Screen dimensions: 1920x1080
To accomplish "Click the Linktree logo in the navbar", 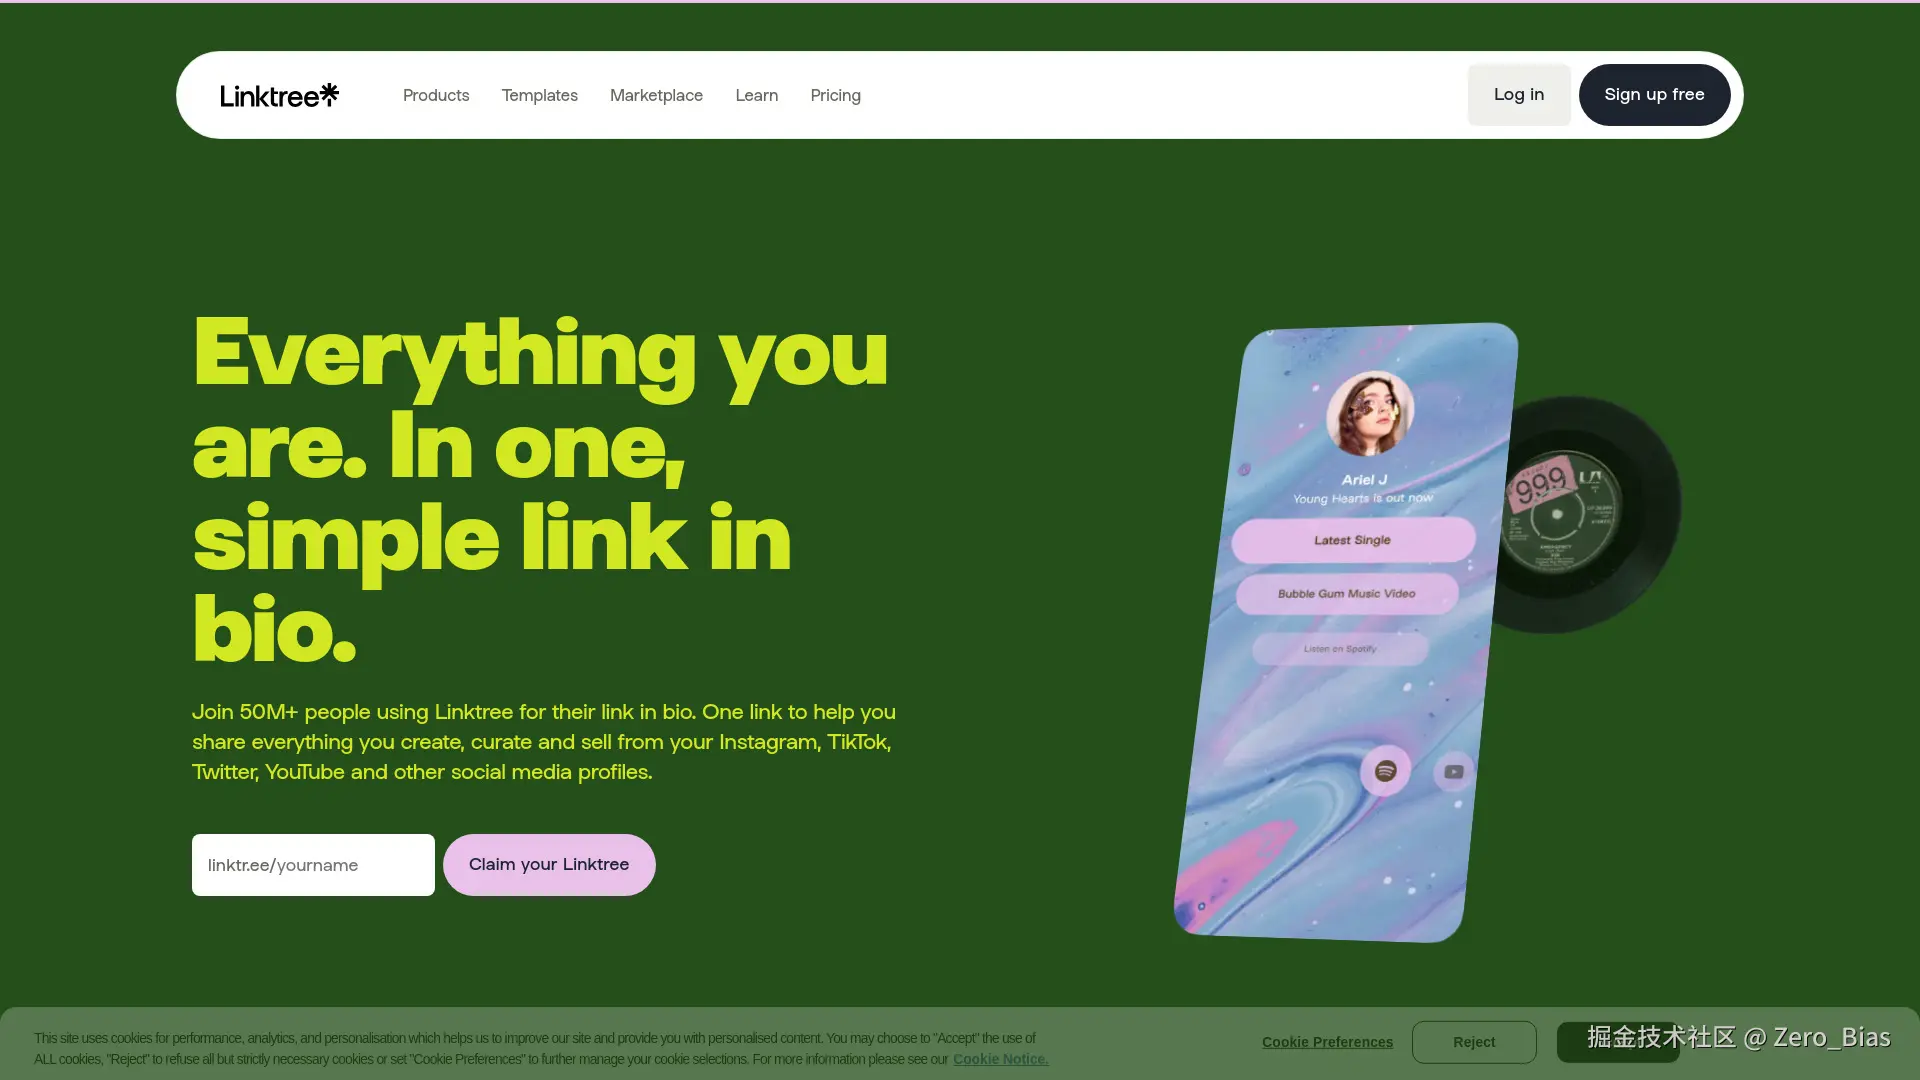I will (279, 95).
